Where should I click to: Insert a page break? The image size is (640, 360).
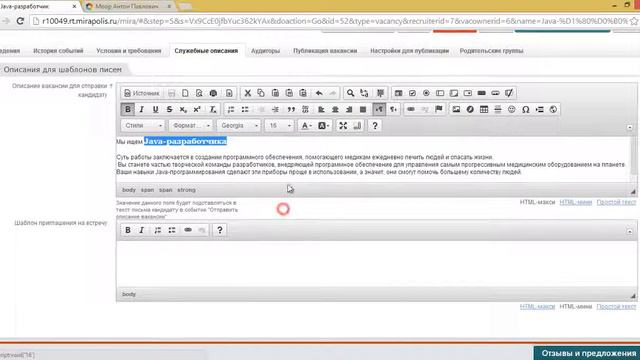coord(540,109)
